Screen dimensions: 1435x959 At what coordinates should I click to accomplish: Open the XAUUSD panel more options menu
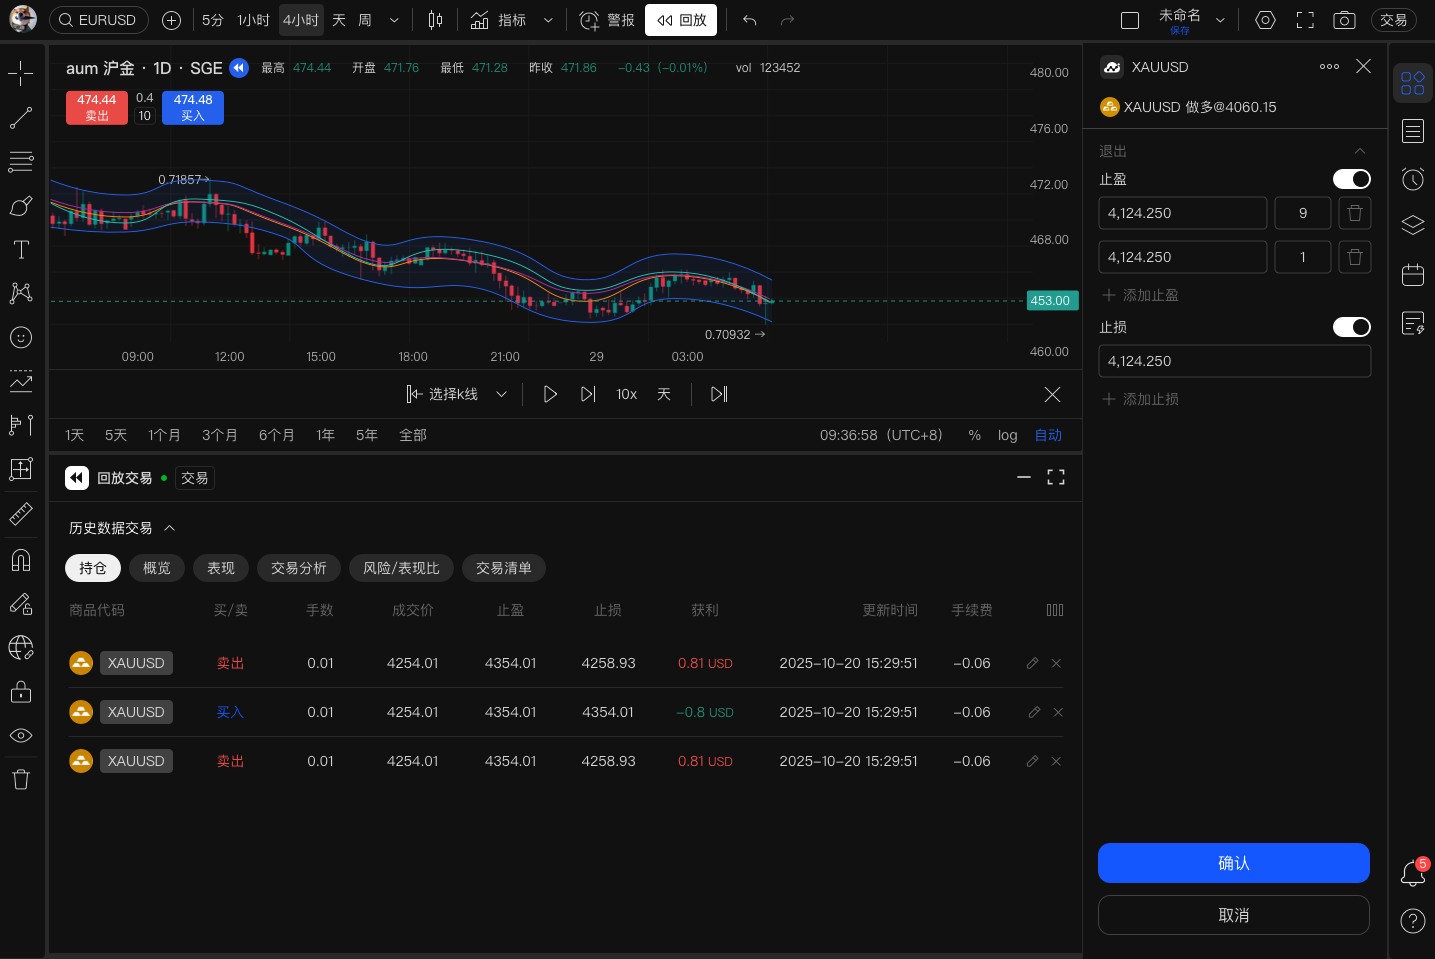pos(1329,67)
